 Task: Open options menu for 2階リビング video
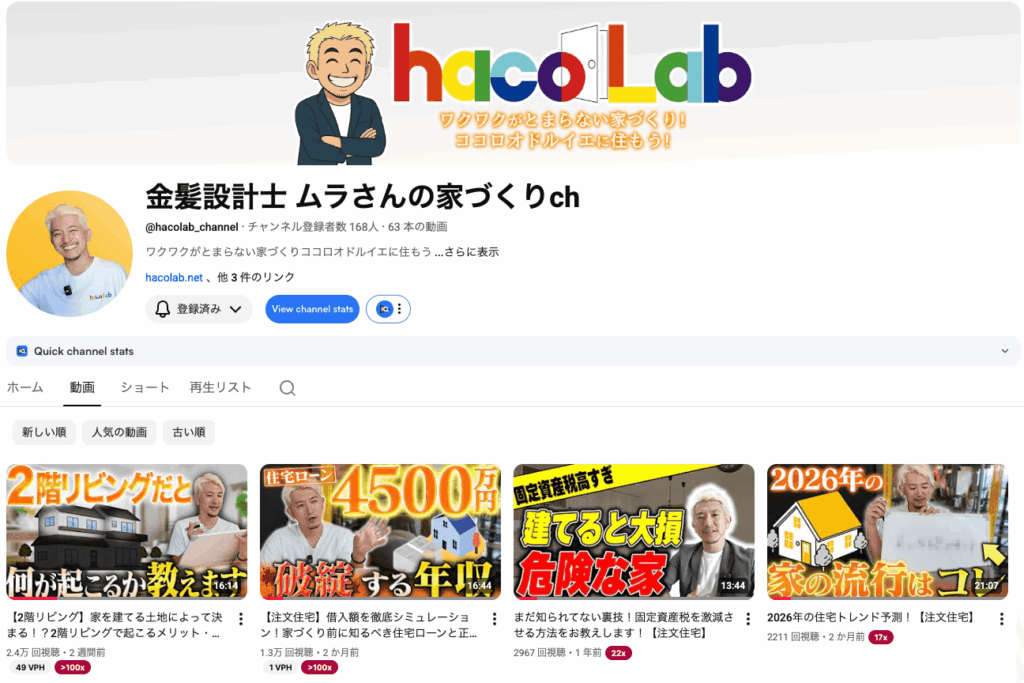[x=241, y=618]
